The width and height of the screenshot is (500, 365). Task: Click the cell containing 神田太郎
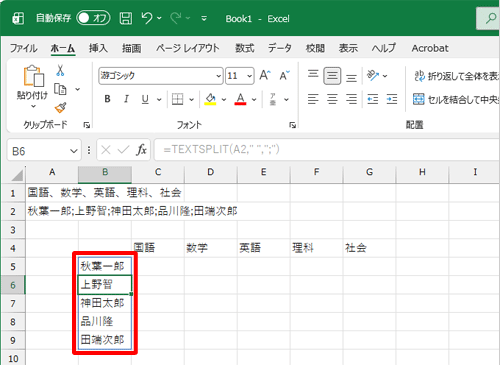(105, 303)
